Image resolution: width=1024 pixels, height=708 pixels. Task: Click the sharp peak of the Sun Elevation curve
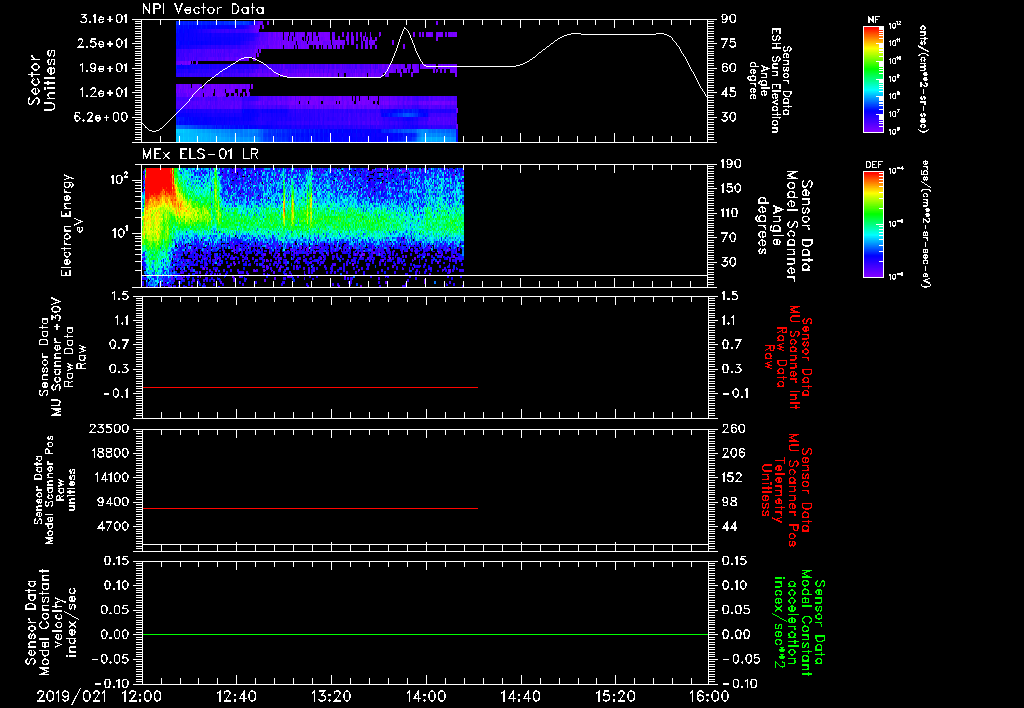click(405, 28)
